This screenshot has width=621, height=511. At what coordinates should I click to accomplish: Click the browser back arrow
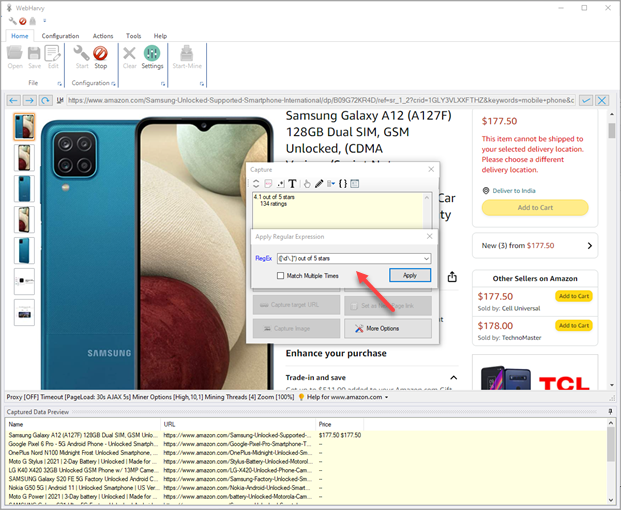tap(14, 101)
